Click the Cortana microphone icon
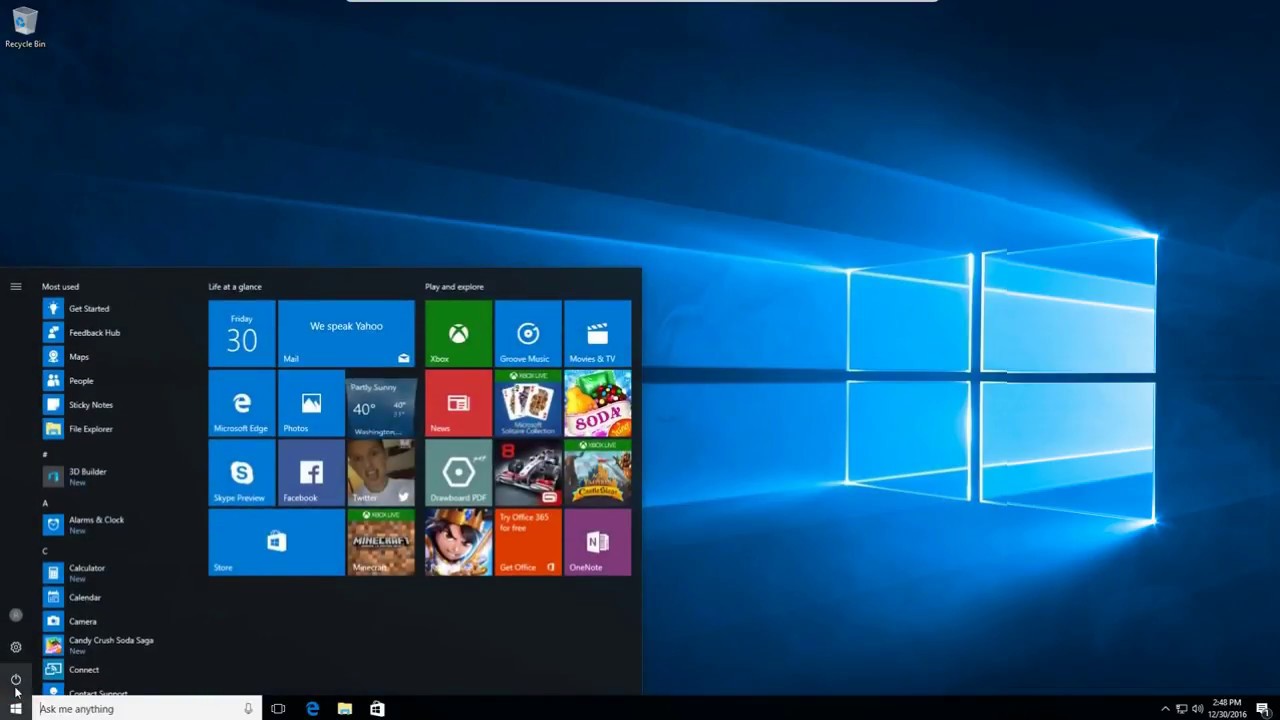 pos(249,708)
